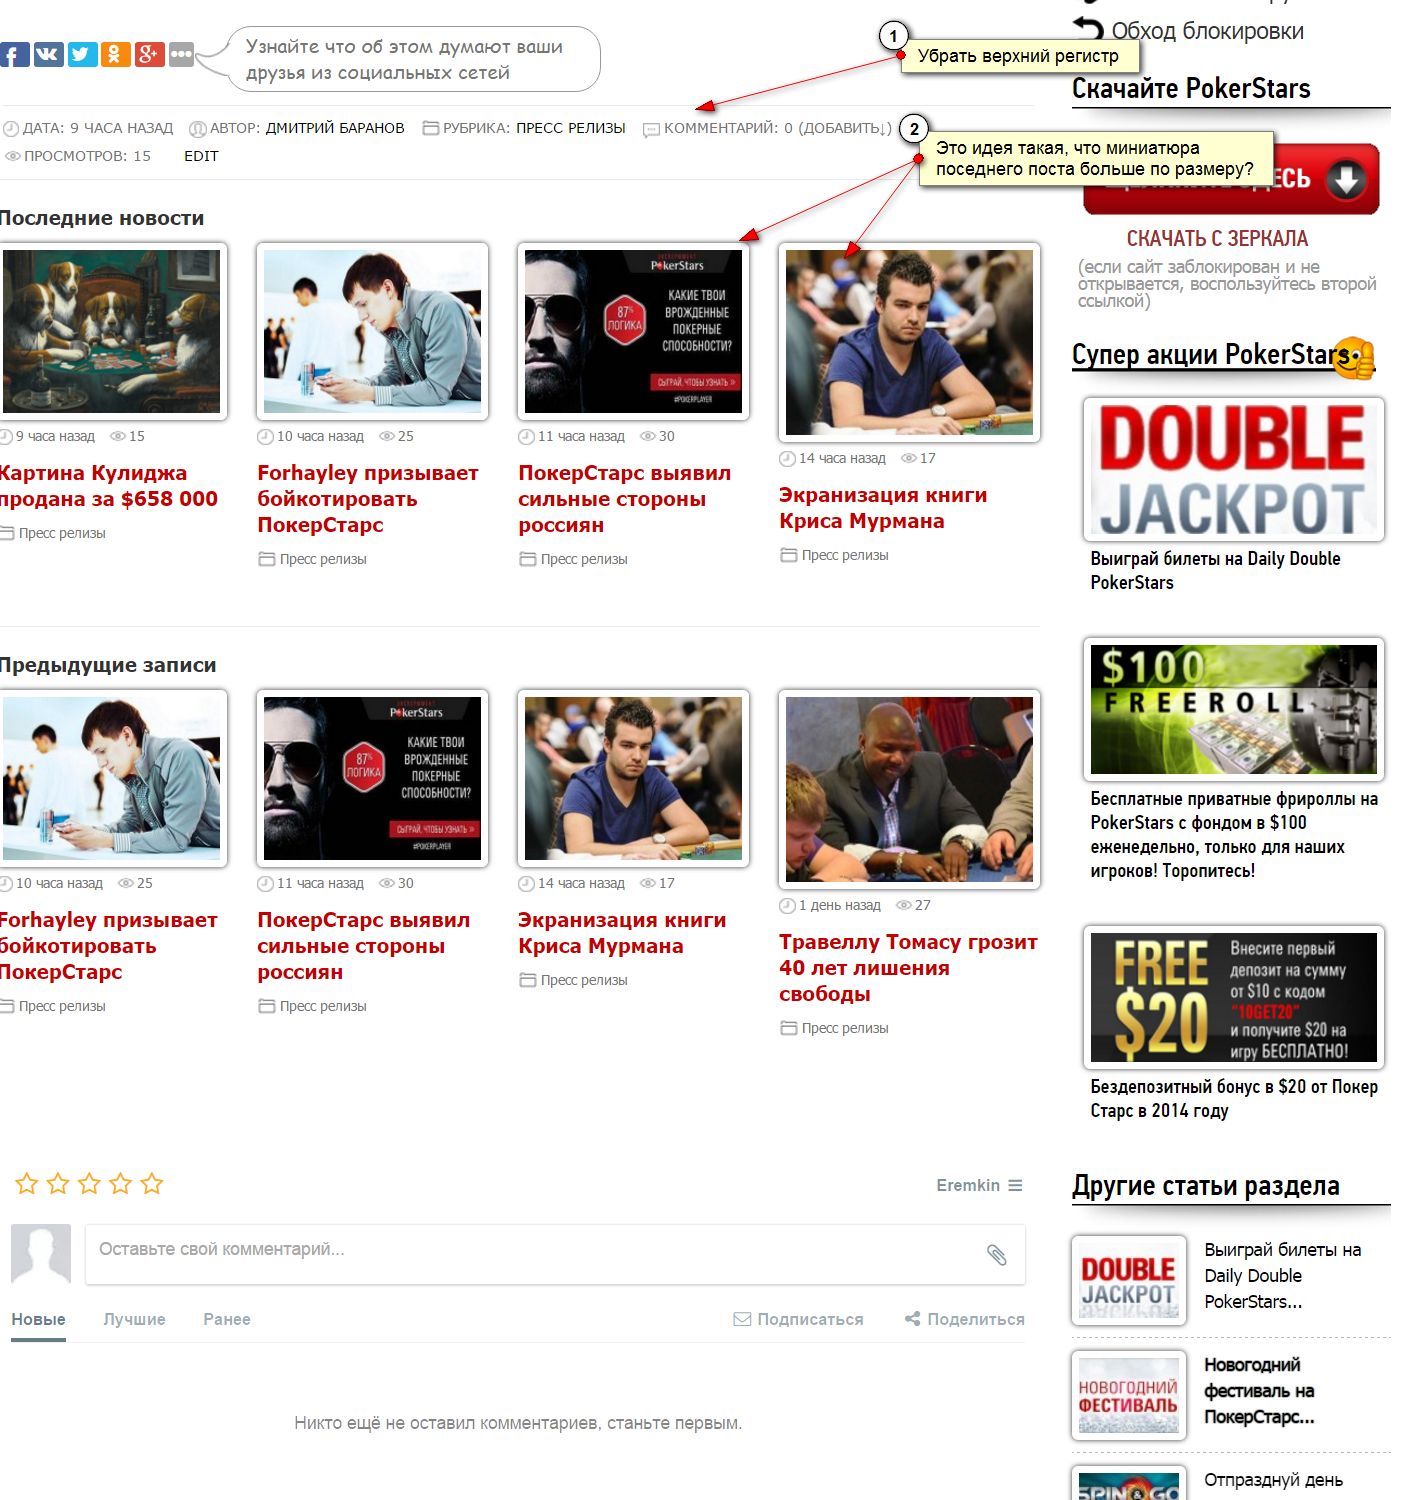Image resolution: width=1422 pixels, height=1500 pixels.
Task: Open Бесплатные приватные фрироллы promo link
Action: (x=1234, y=835)
